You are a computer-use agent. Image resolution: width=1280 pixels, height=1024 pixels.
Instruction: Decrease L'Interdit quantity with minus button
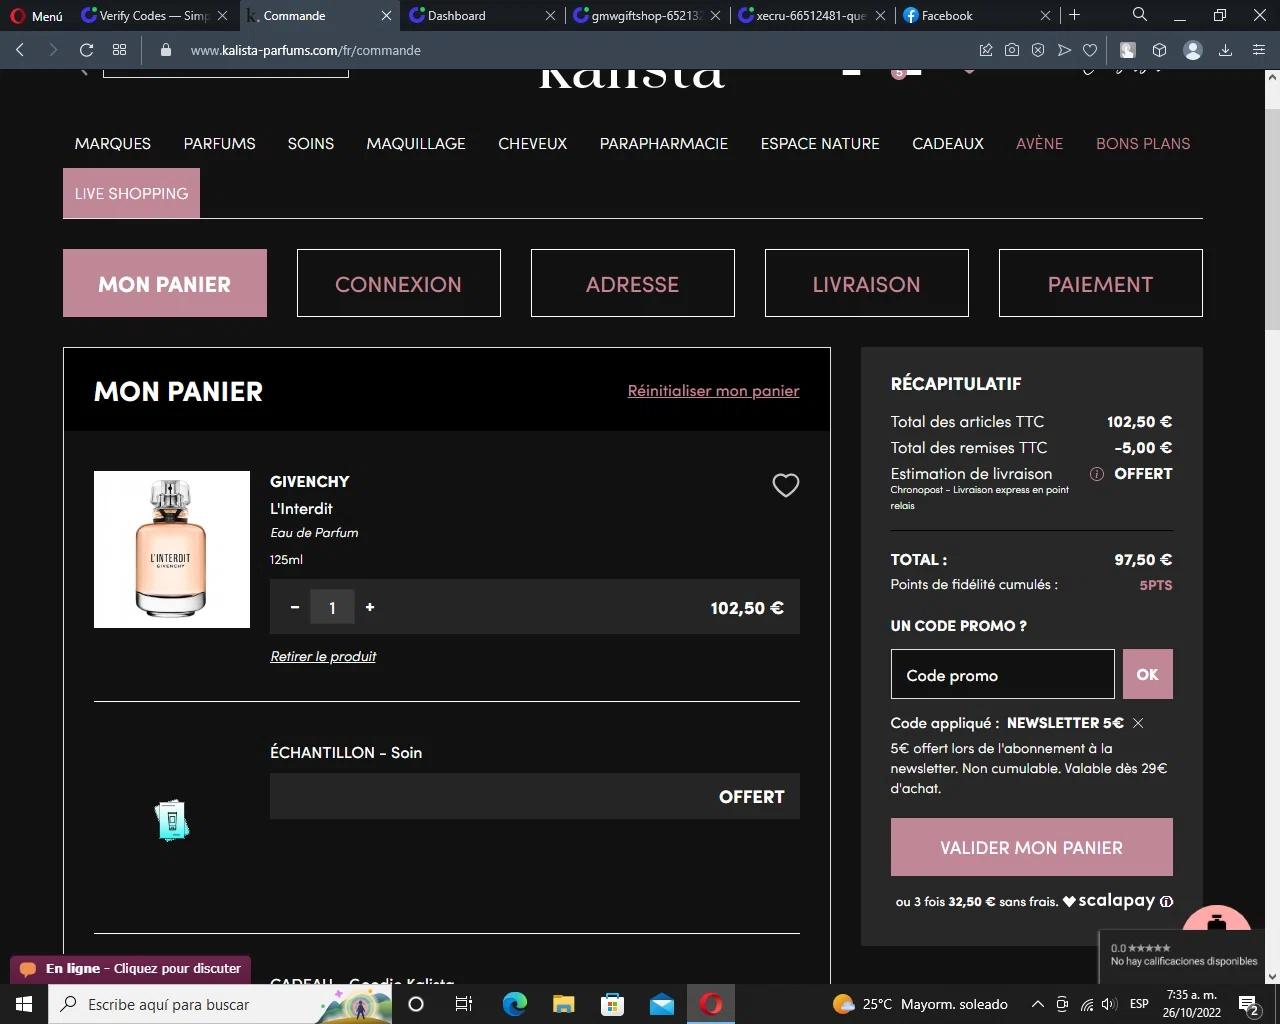tap(295, 607)
